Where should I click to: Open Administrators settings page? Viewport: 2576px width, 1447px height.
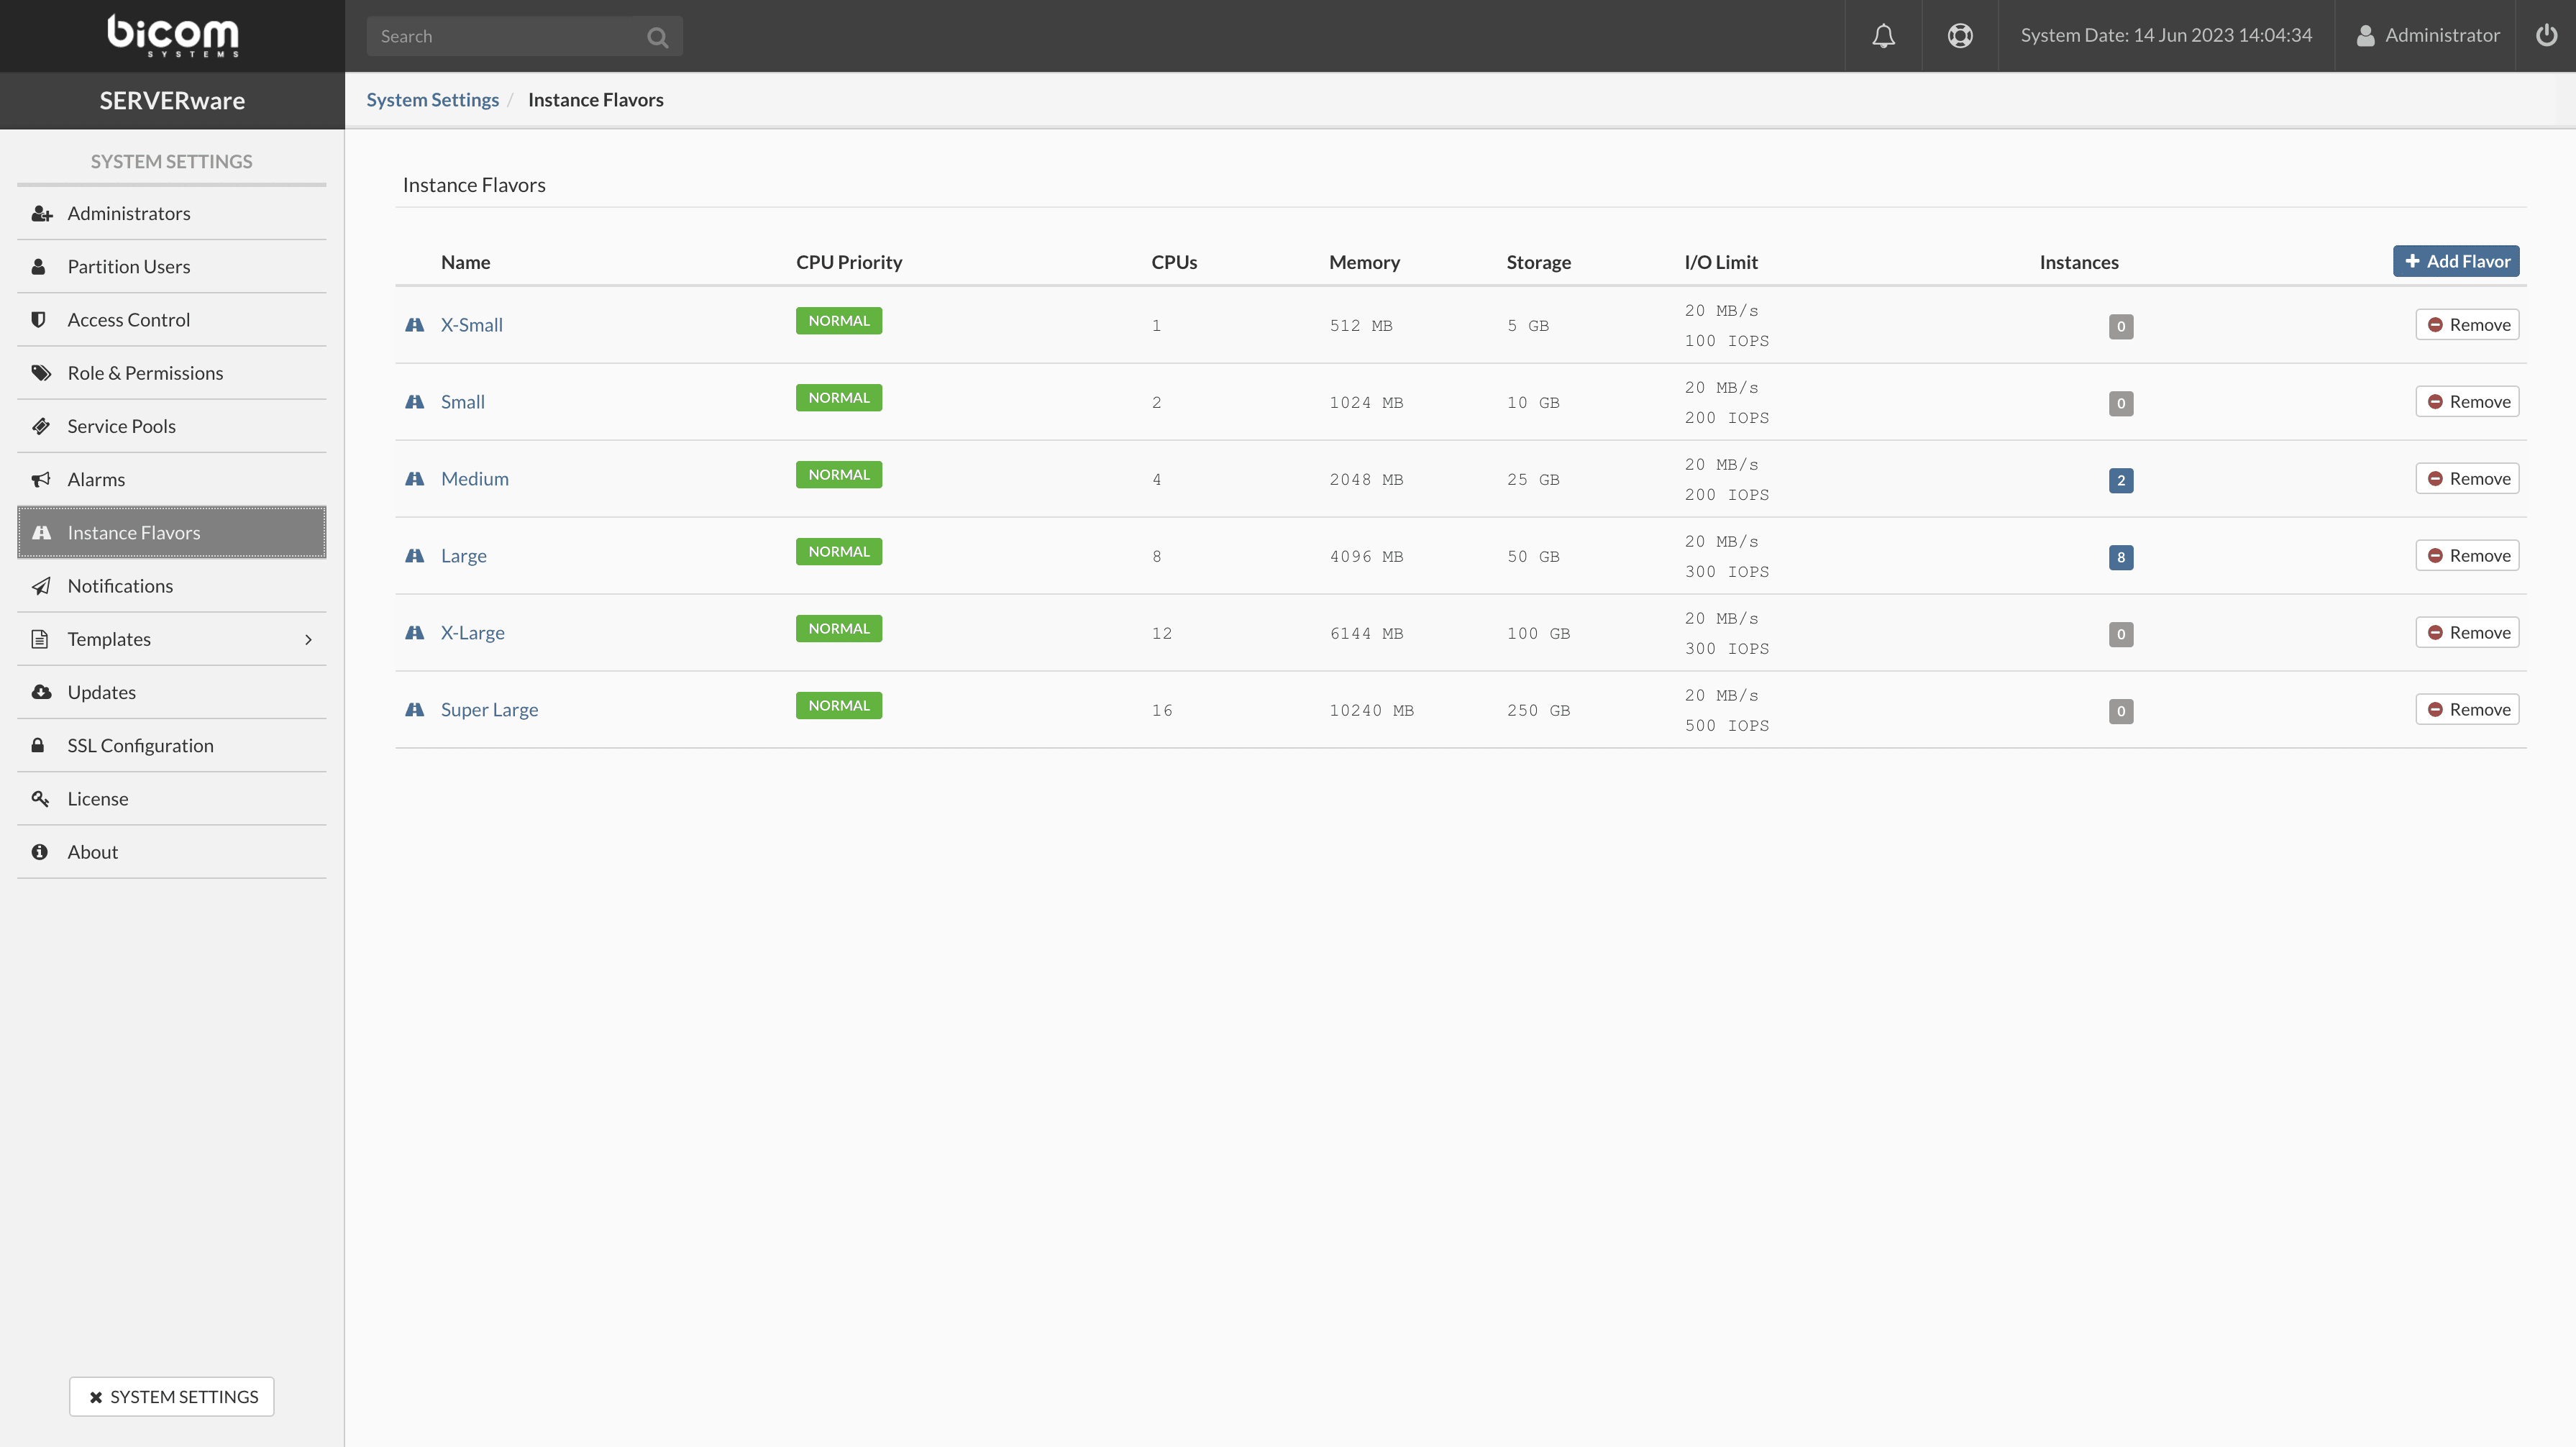(x=172, y=213)
